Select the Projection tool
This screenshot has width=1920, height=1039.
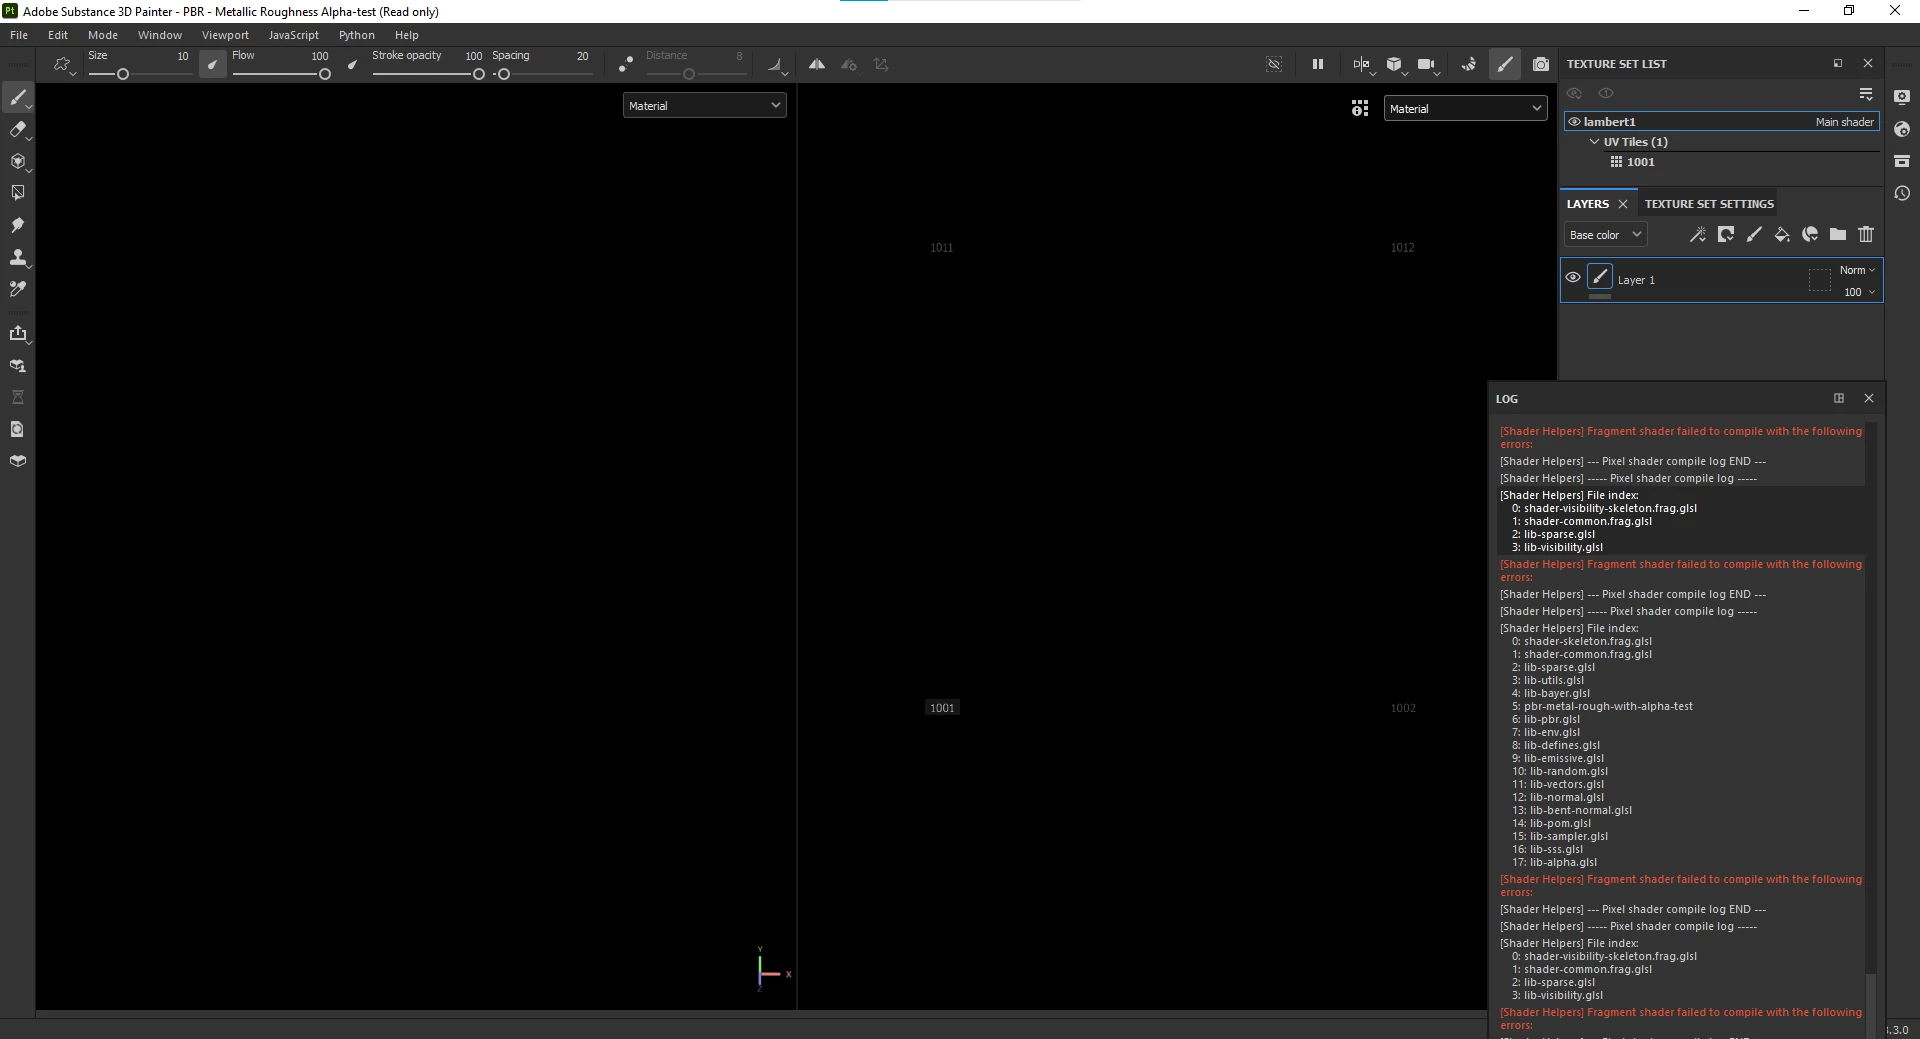[18, 161]
